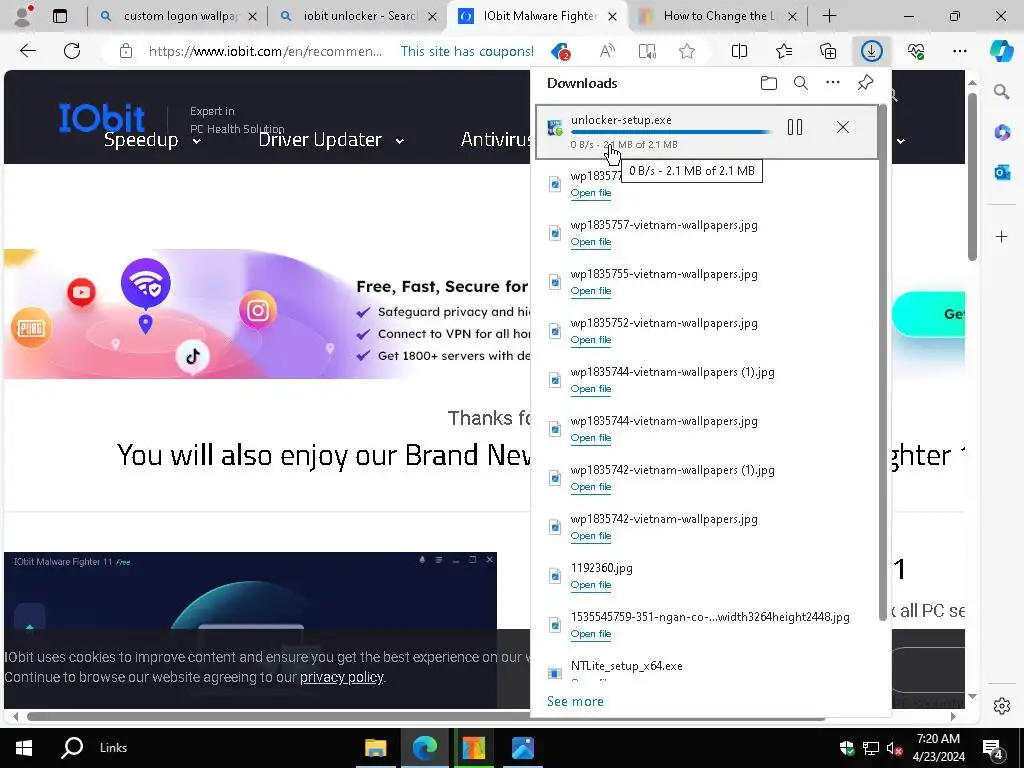Open file wp1835757-vietnam-wallpapers.jpg

[591, 242]
